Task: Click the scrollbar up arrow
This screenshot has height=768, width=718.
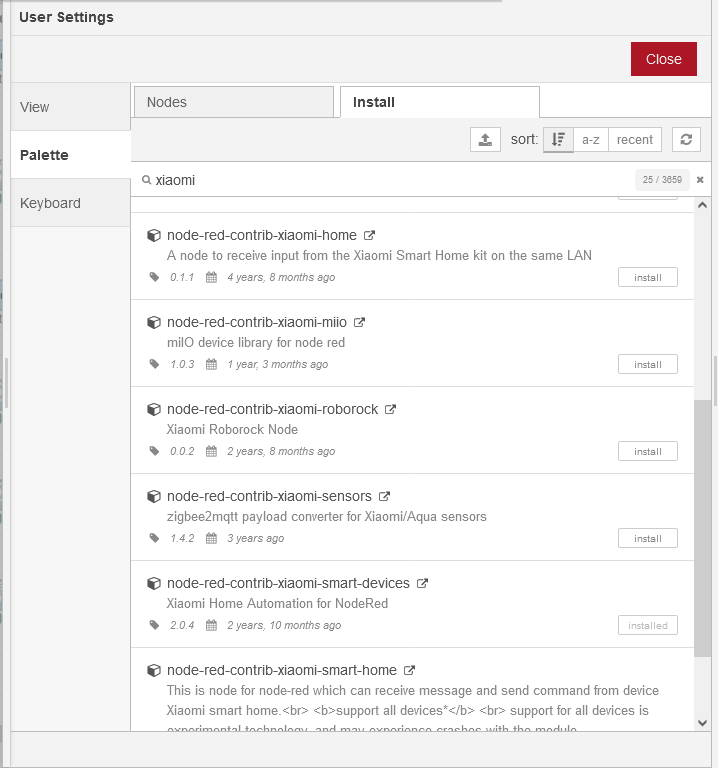Action: pyautogui.click(x=702, y=205)
